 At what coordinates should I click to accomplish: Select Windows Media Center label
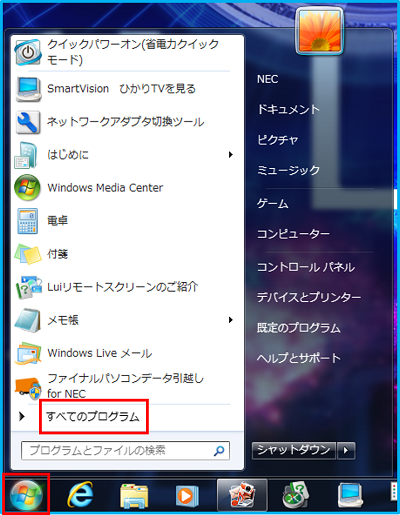click(105, 188)
